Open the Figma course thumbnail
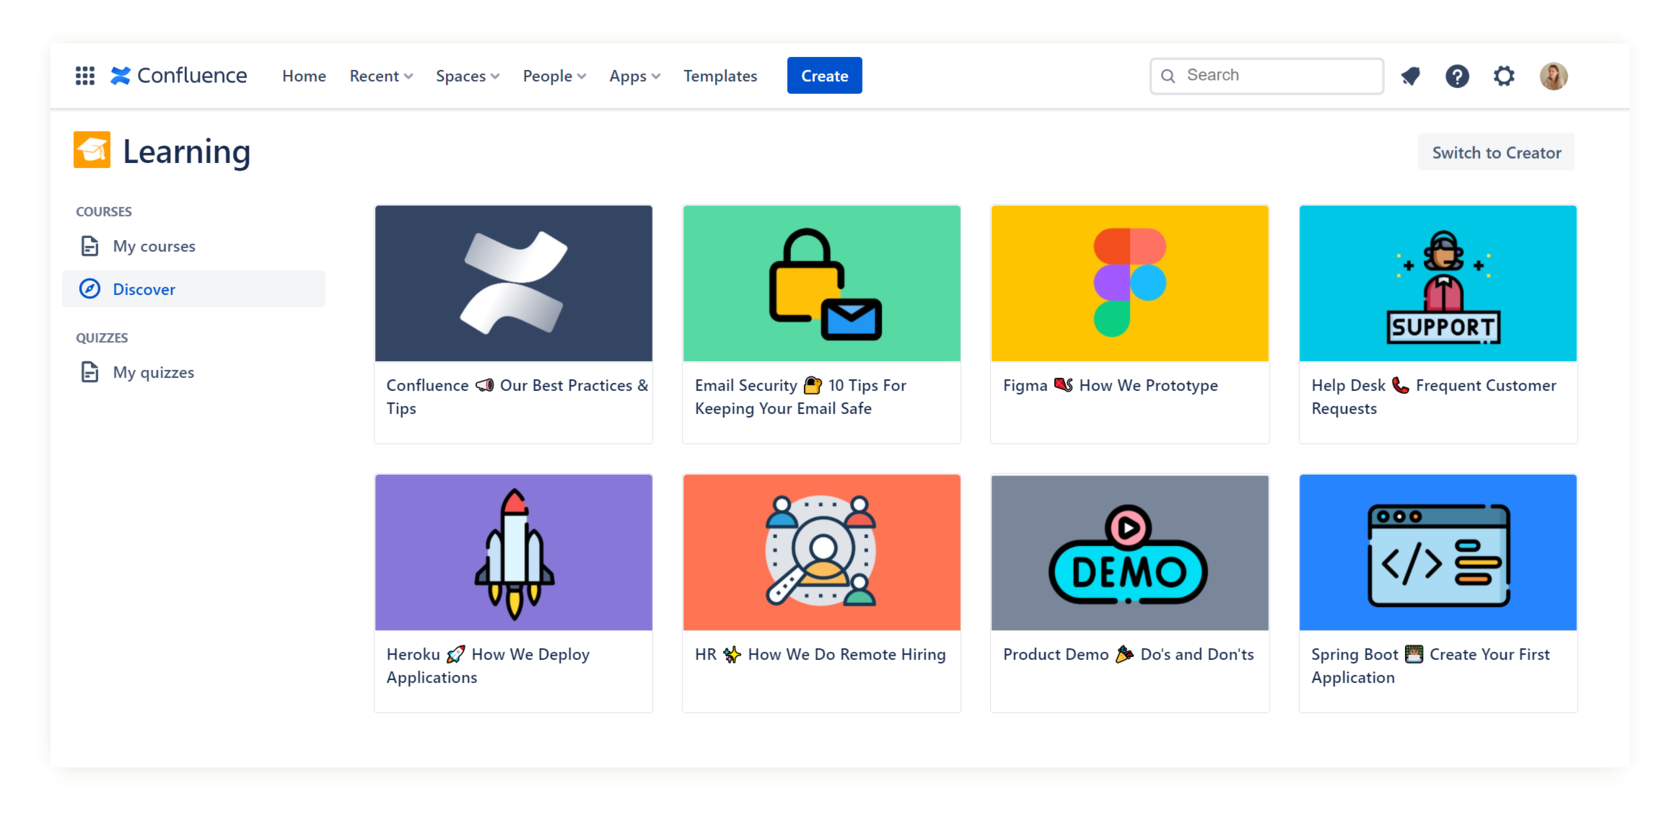The width and height of the screenshot is (1680, 825). click(1130, 283)
